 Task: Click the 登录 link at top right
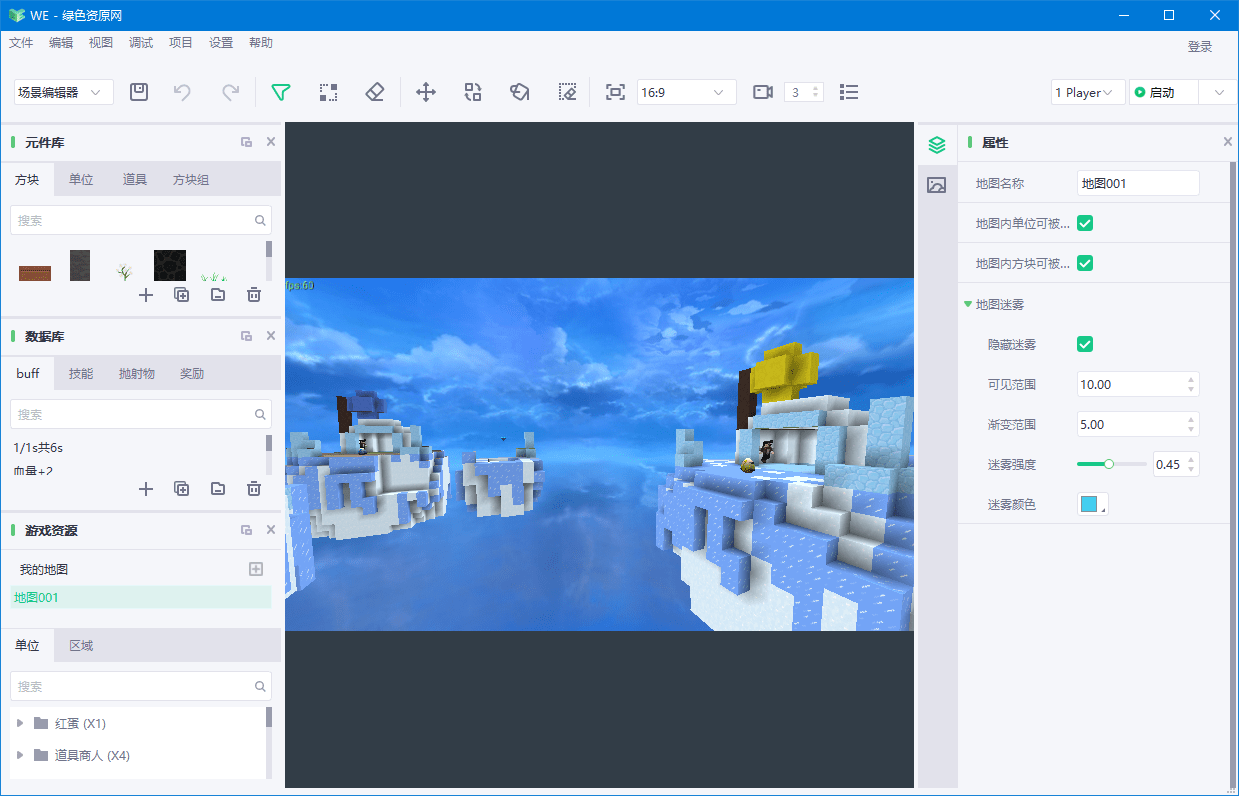coord(1199,46)
